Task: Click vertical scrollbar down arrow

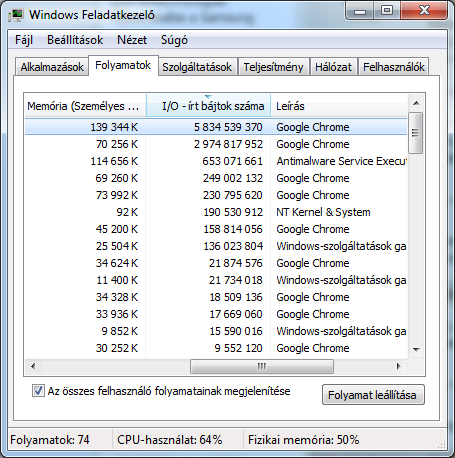Action: point(416,350)
